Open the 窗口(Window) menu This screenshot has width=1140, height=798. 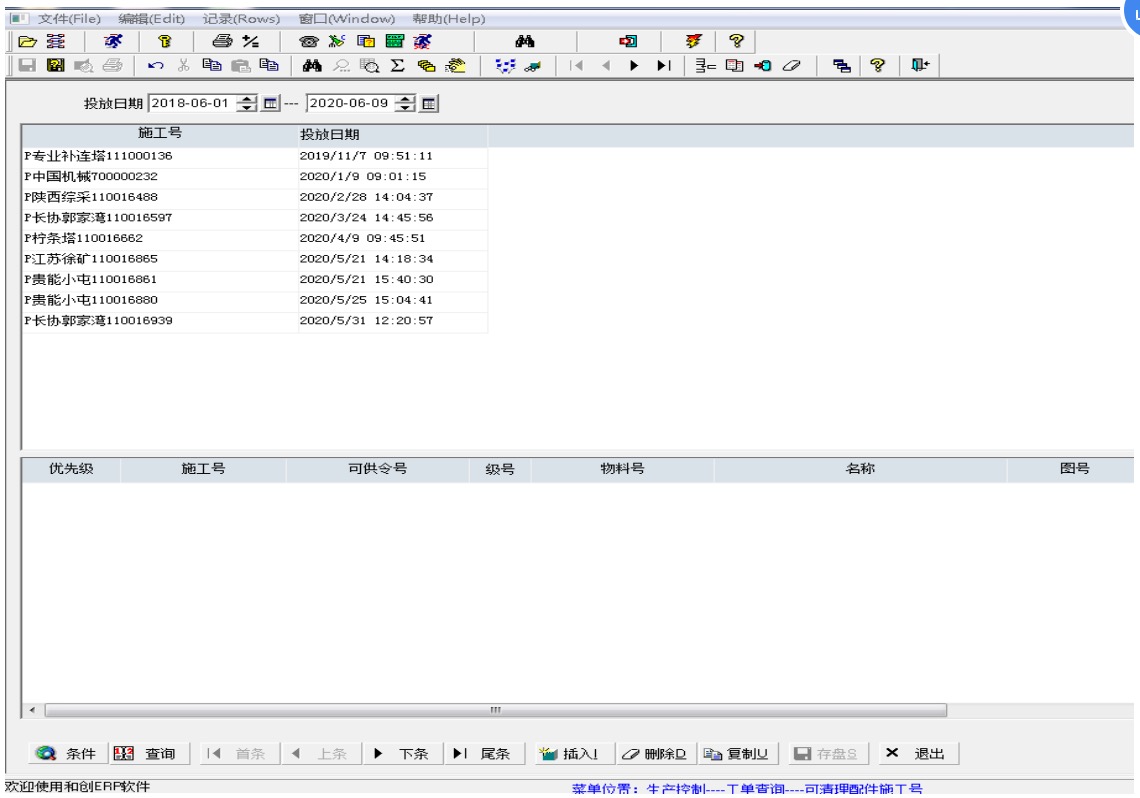[x=347, y=19]
